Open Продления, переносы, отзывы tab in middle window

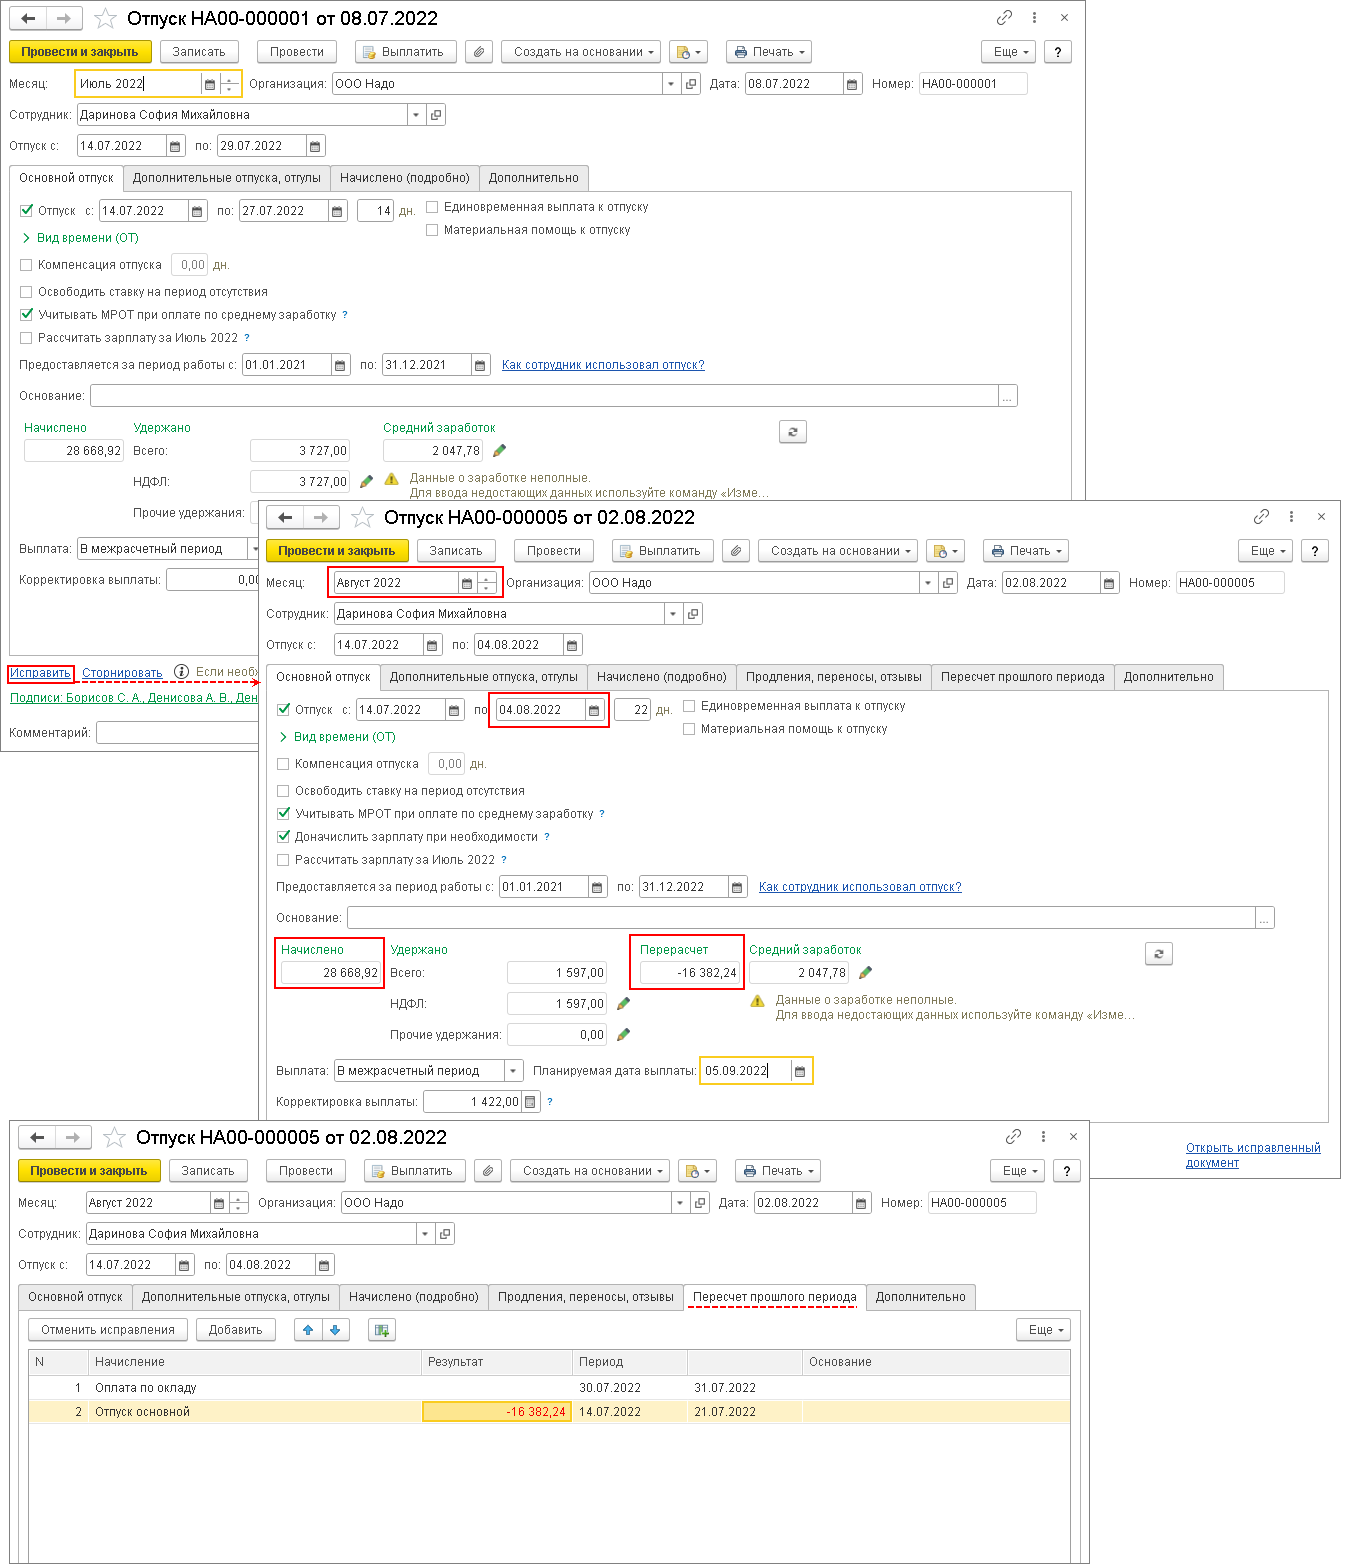833,677
